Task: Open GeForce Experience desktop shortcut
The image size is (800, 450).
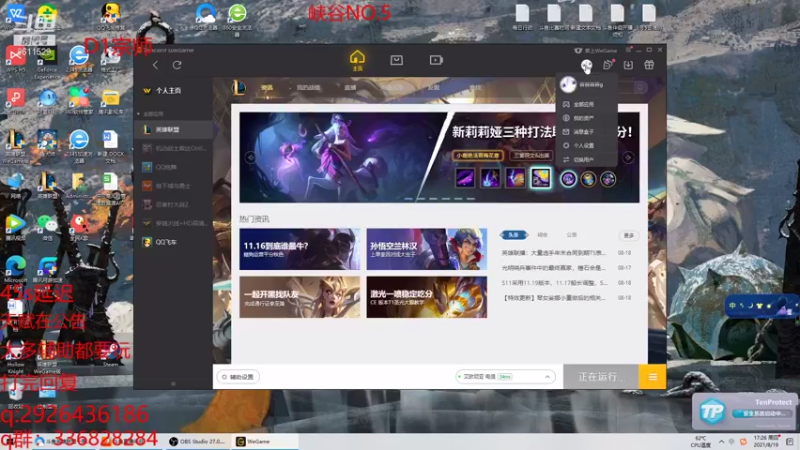Action: point(46,62)
